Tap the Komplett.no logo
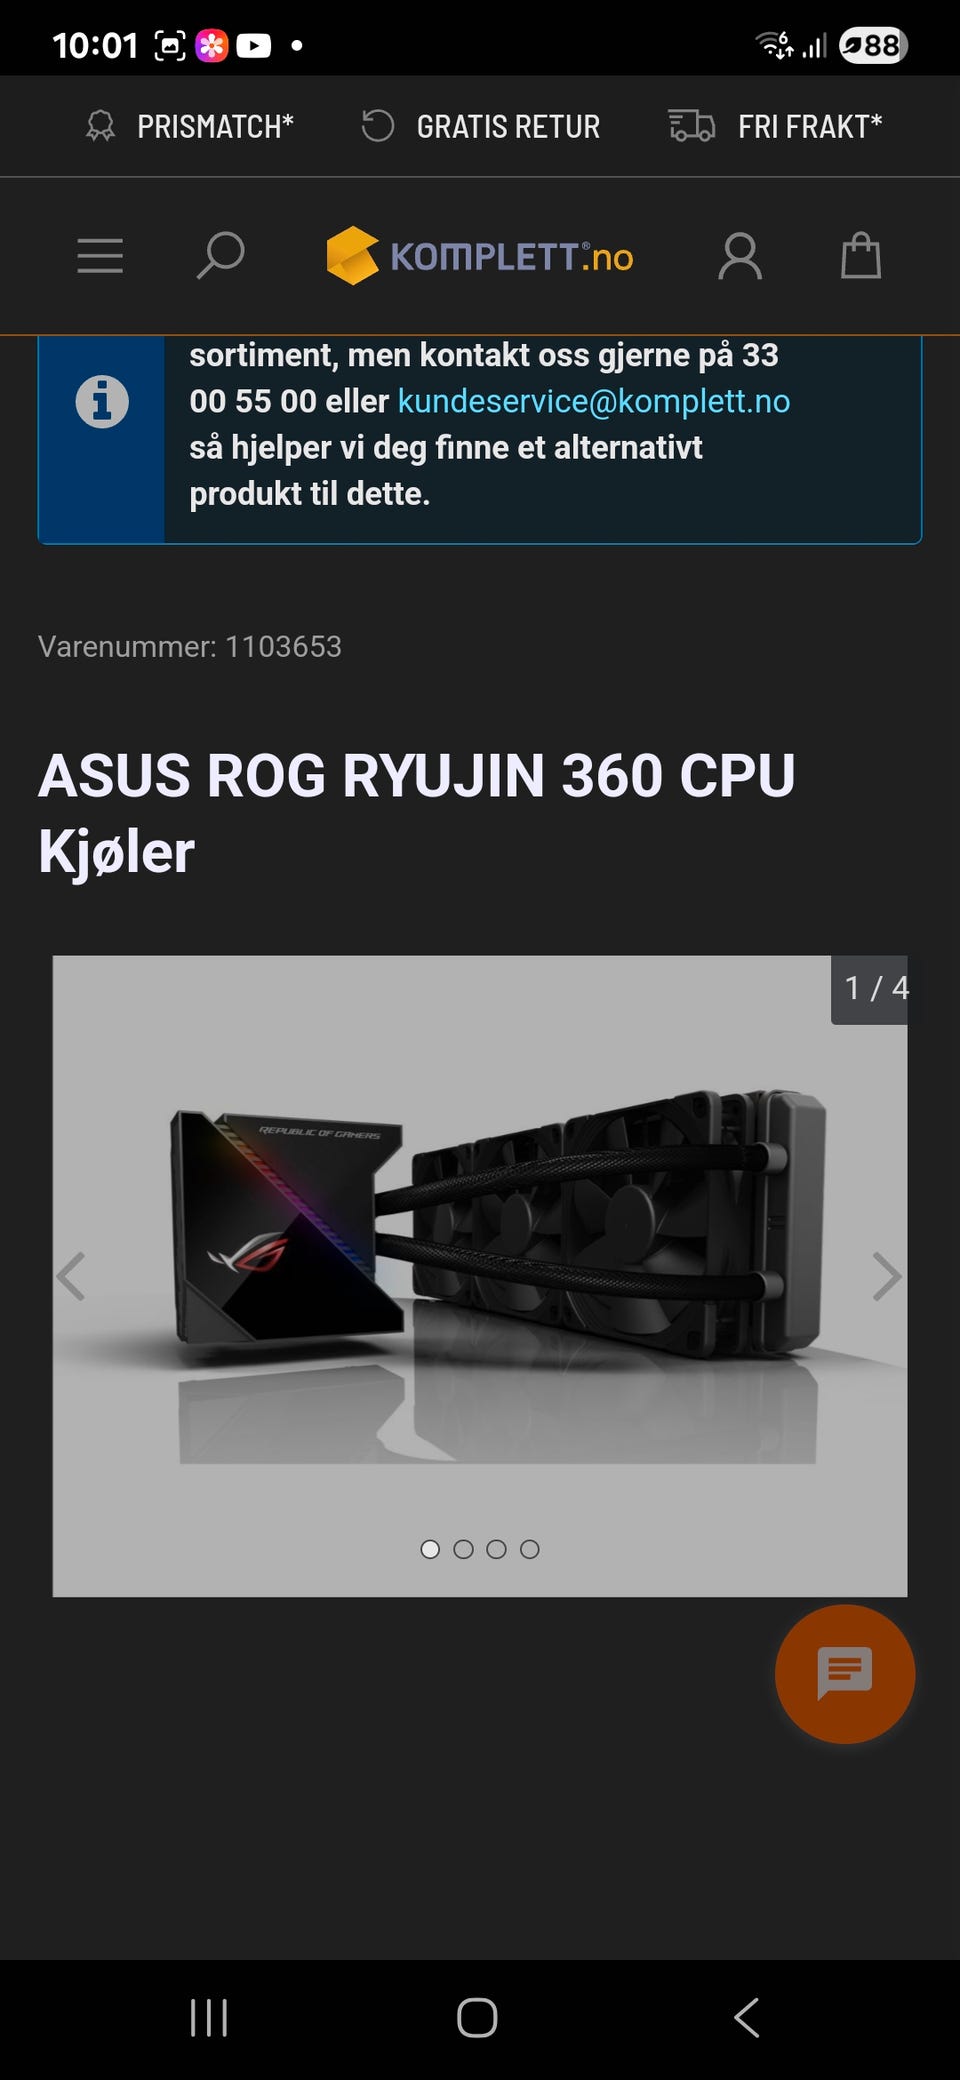The width and height of the screenshot is (960, 2080). (x=480, y=256)
